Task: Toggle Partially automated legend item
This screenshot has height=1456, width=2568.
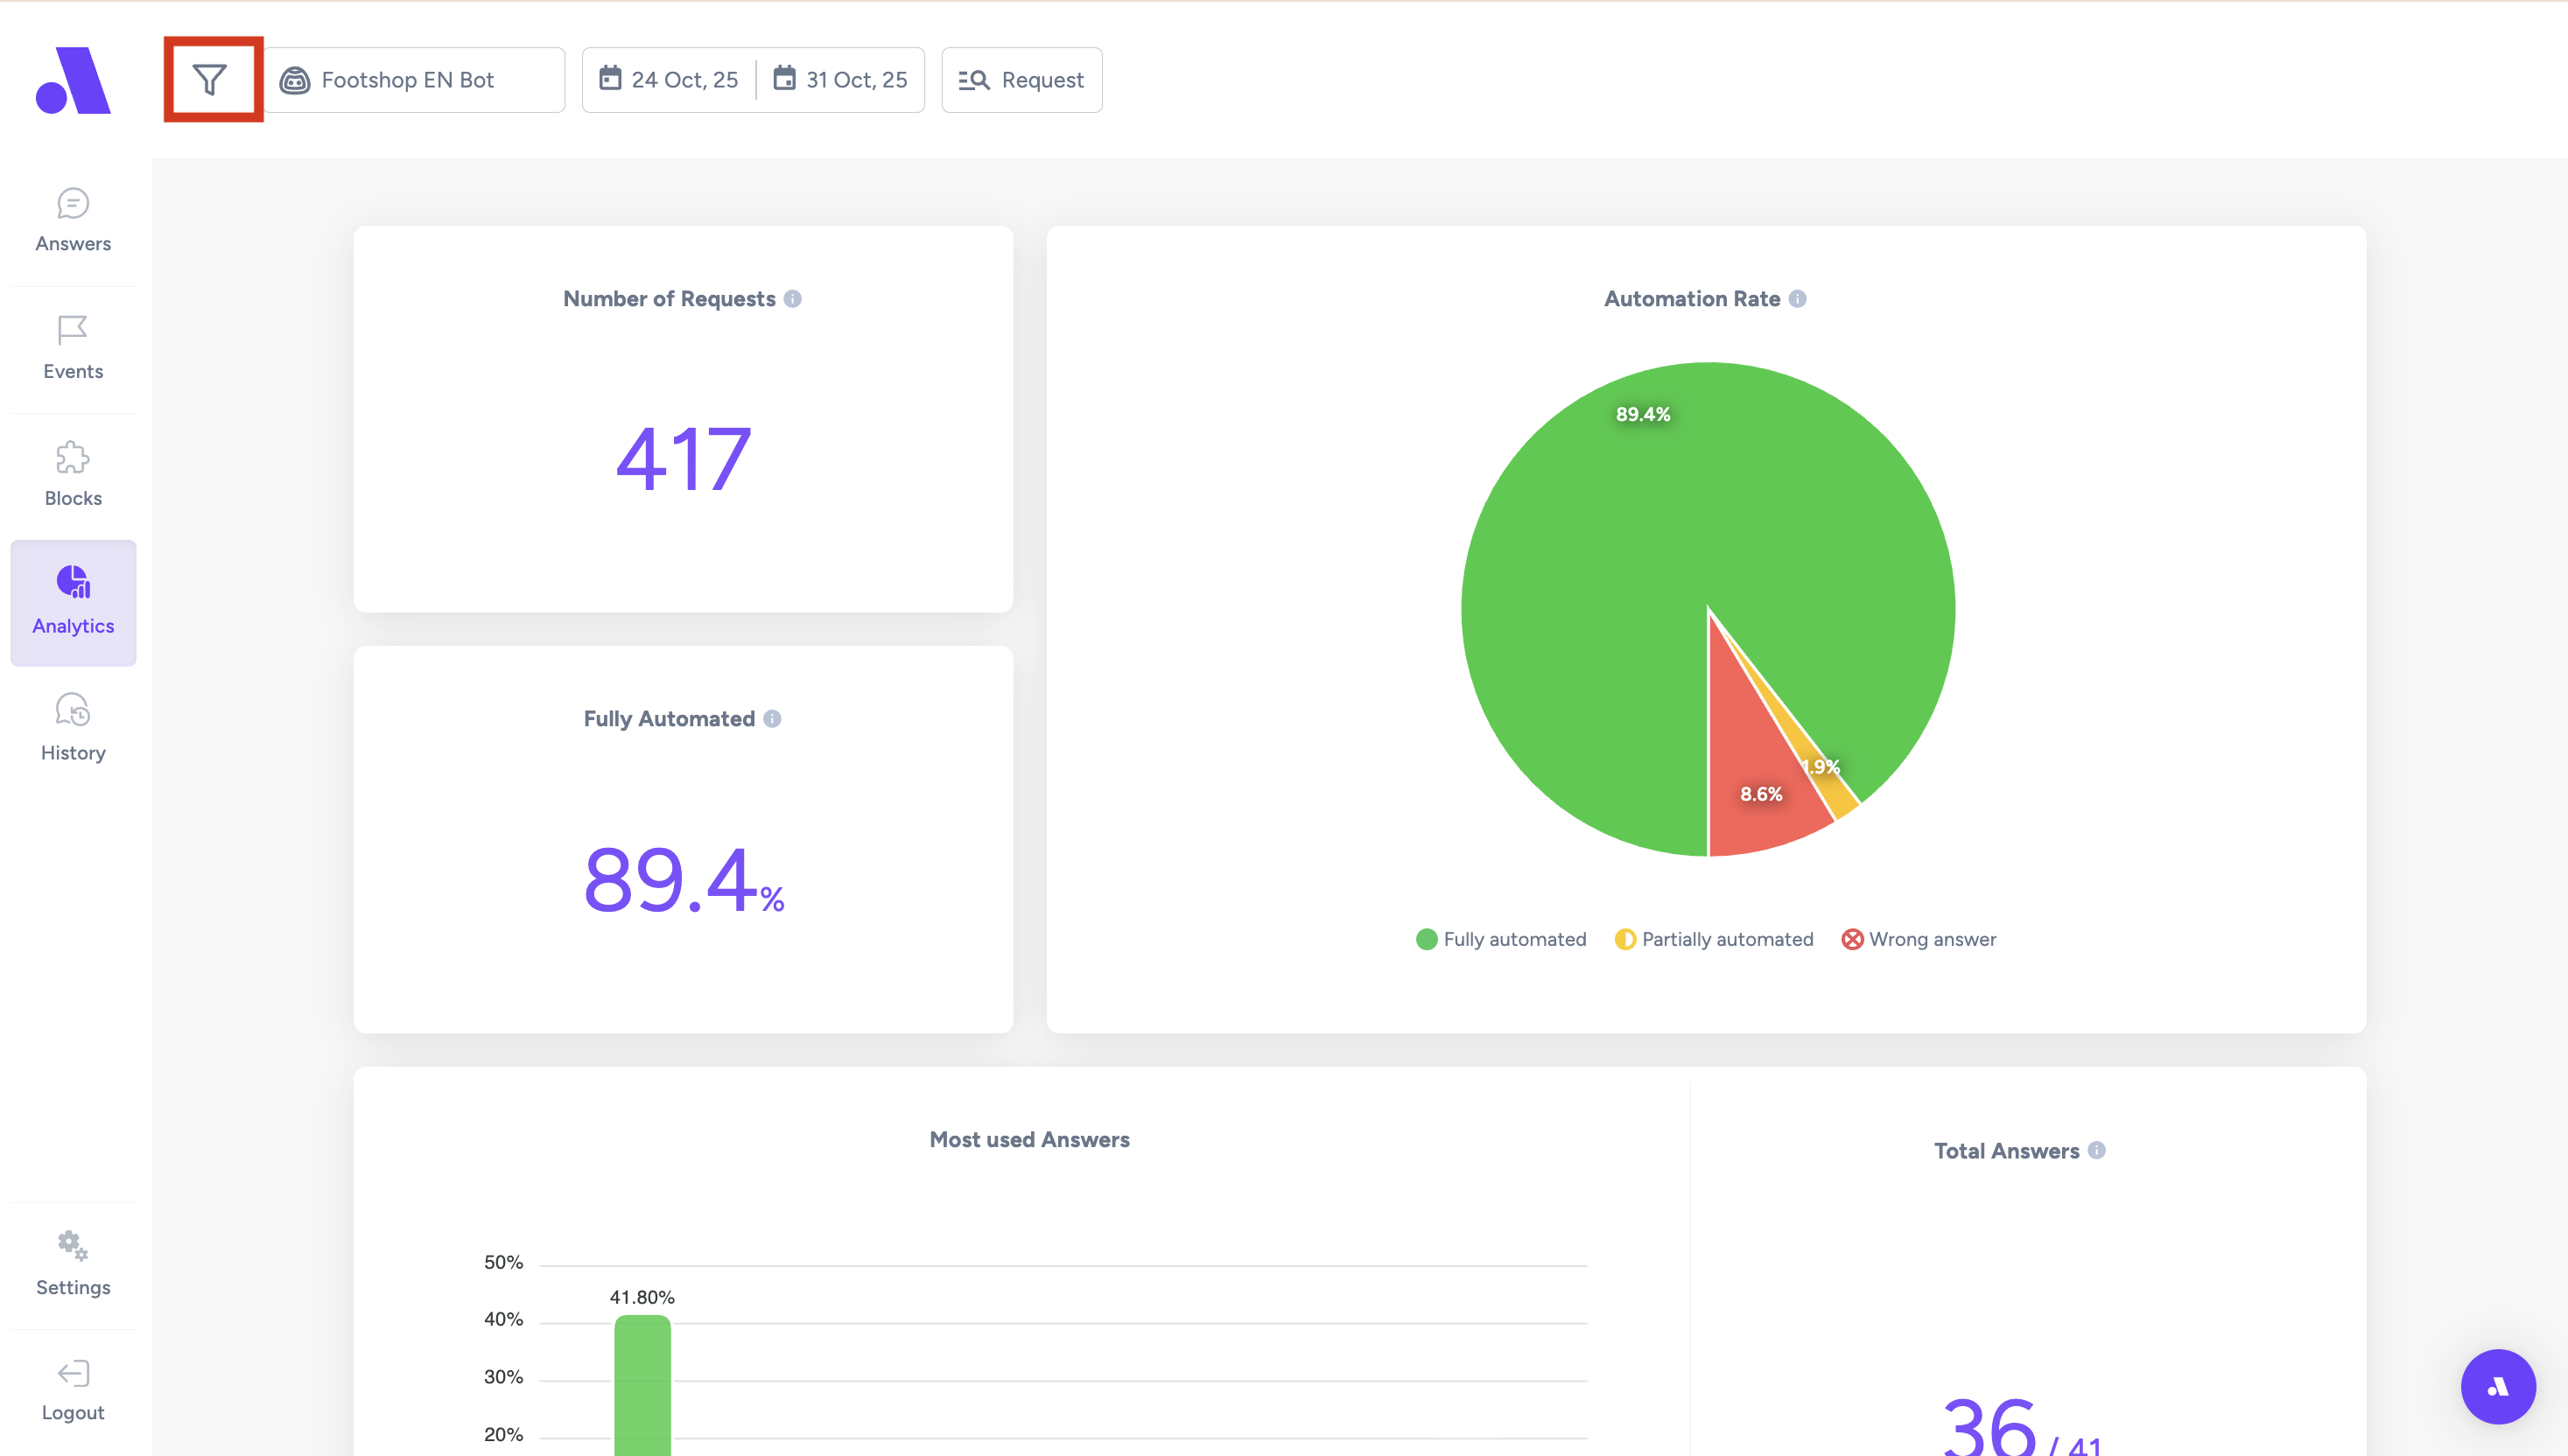Action: pos(1714,939)
